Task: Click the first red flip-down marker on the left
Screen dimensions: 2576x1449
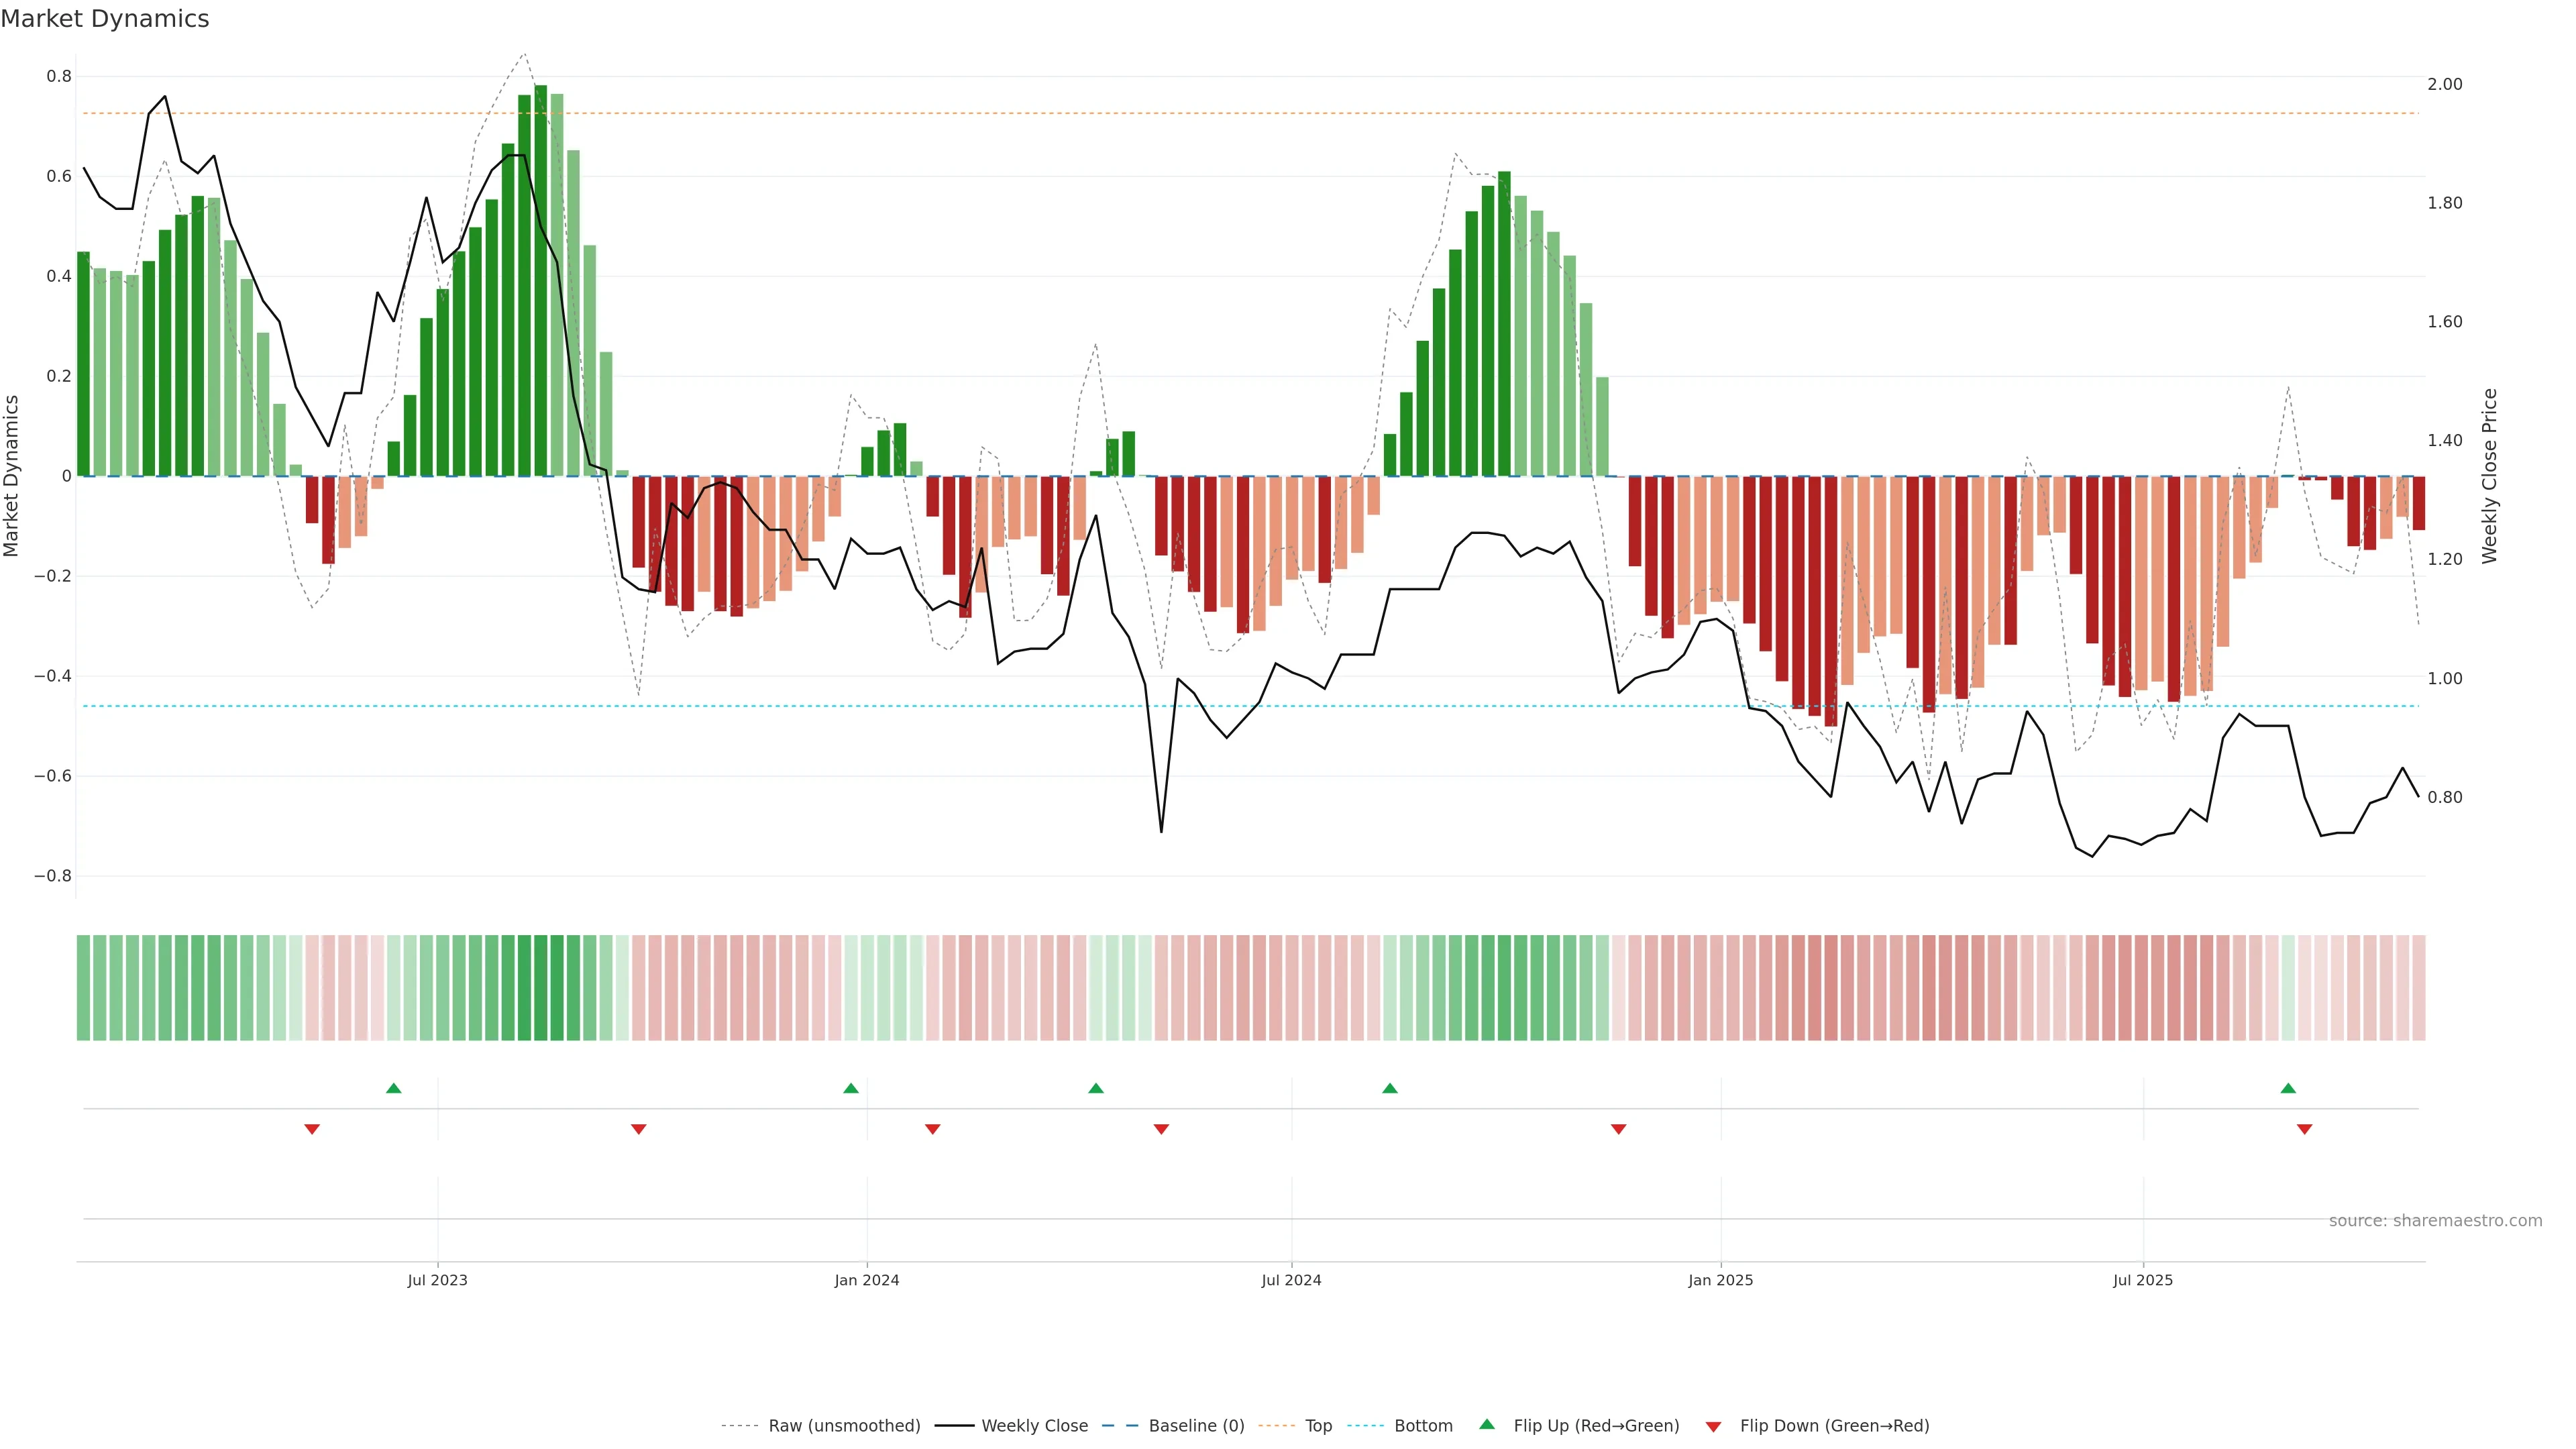Action: point(312,1129)
